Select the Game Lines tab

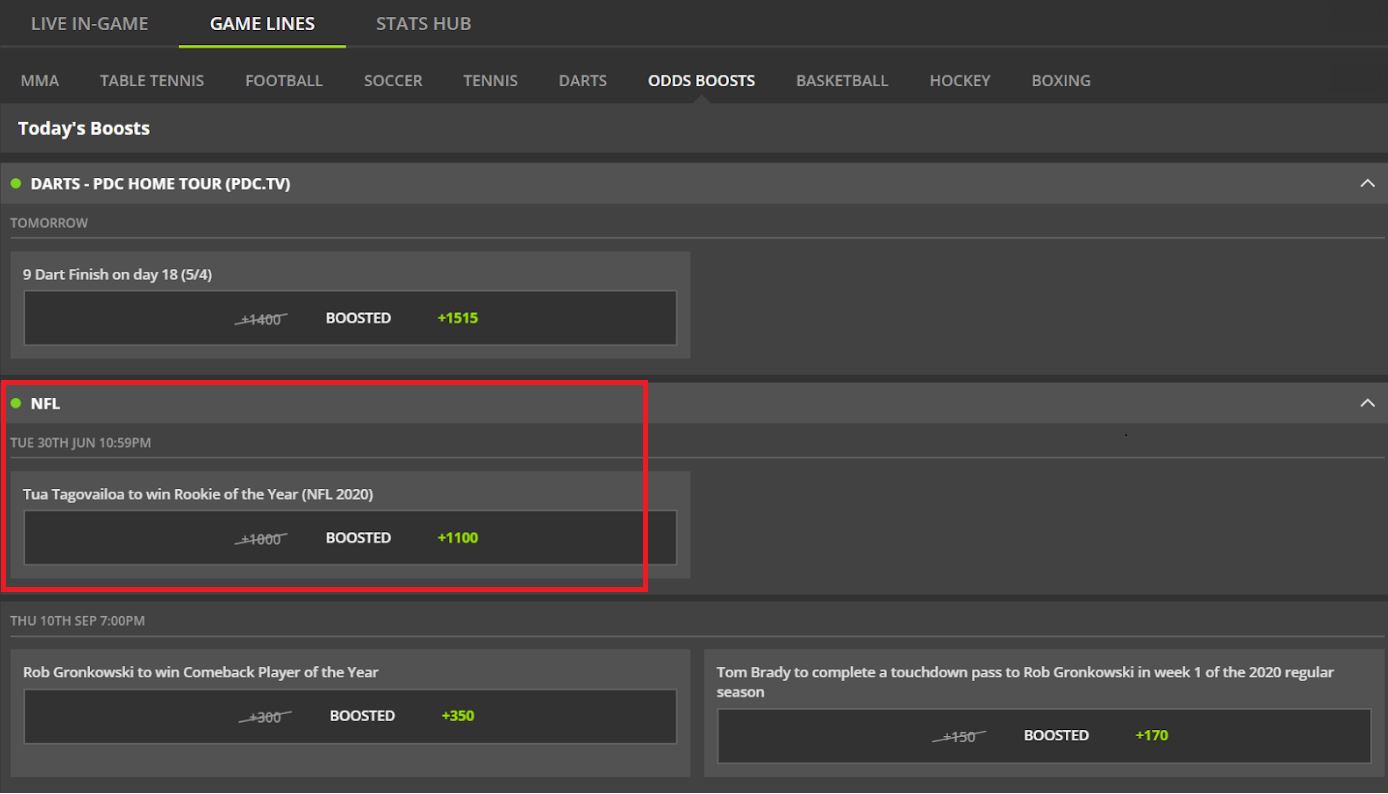click(262, 23)
